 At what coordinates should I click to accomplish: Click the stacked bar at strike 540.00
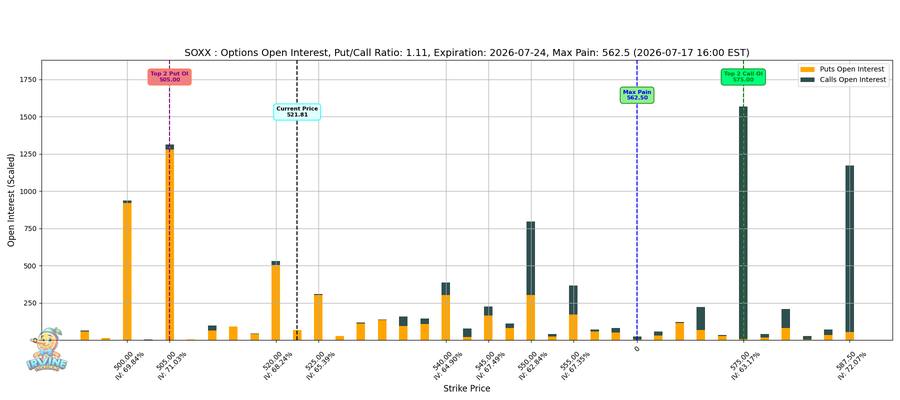tap(446, 311)
